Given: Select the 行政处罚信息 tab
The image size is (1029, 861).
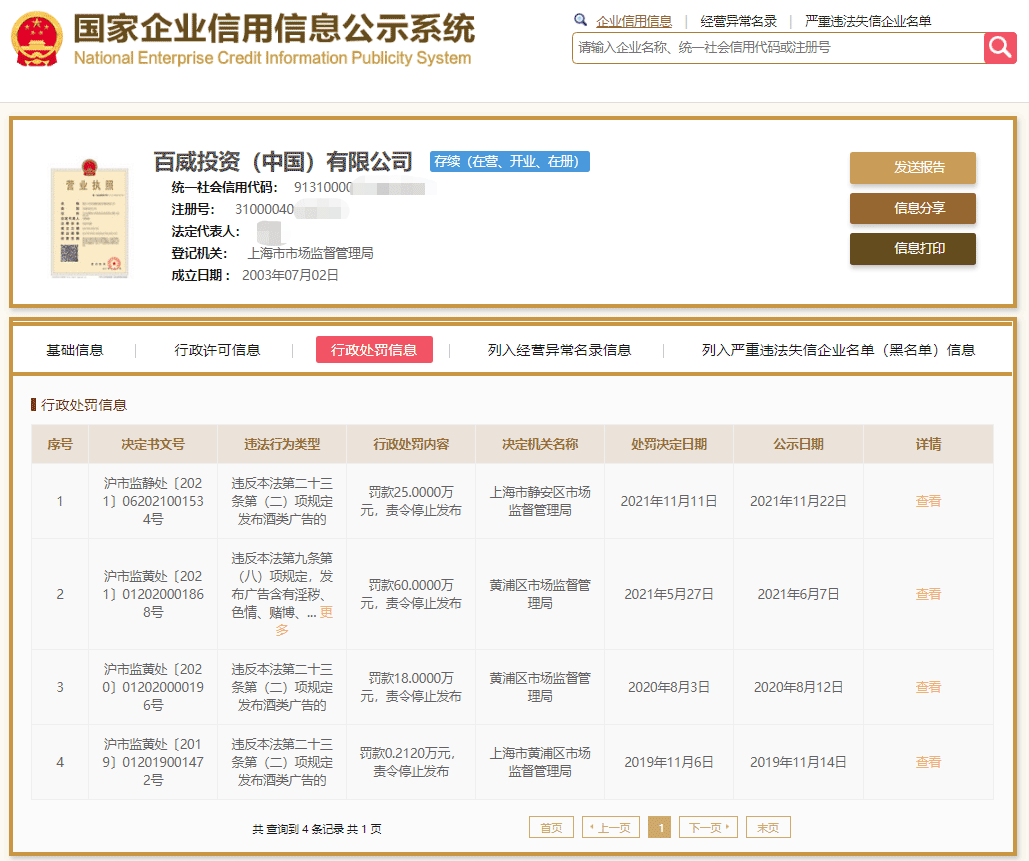Looking at the screenshot, I should point(374,350).
